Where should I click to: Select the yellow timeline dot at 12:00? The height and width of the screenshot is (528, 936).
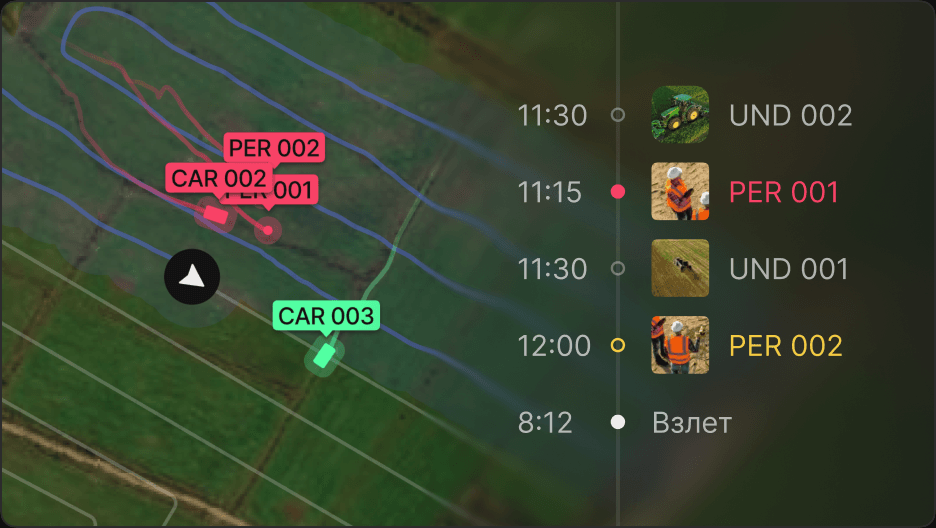pos(618,345)
